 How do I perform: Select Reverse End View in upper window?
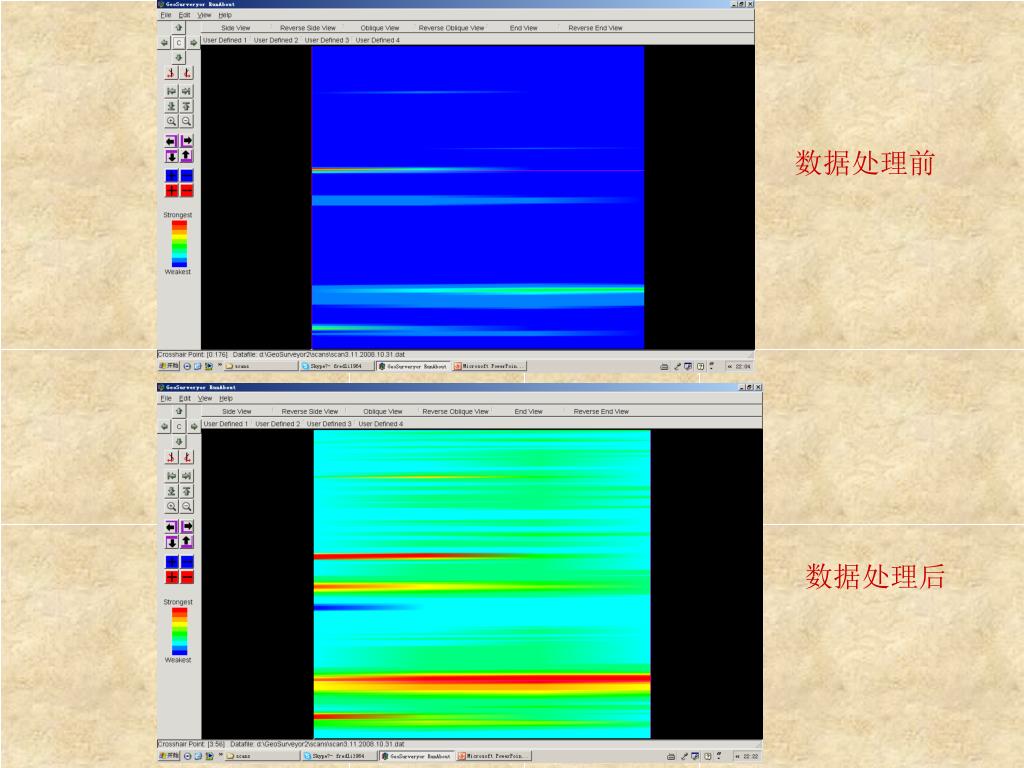pyautogui.click(x=595, y=28)
